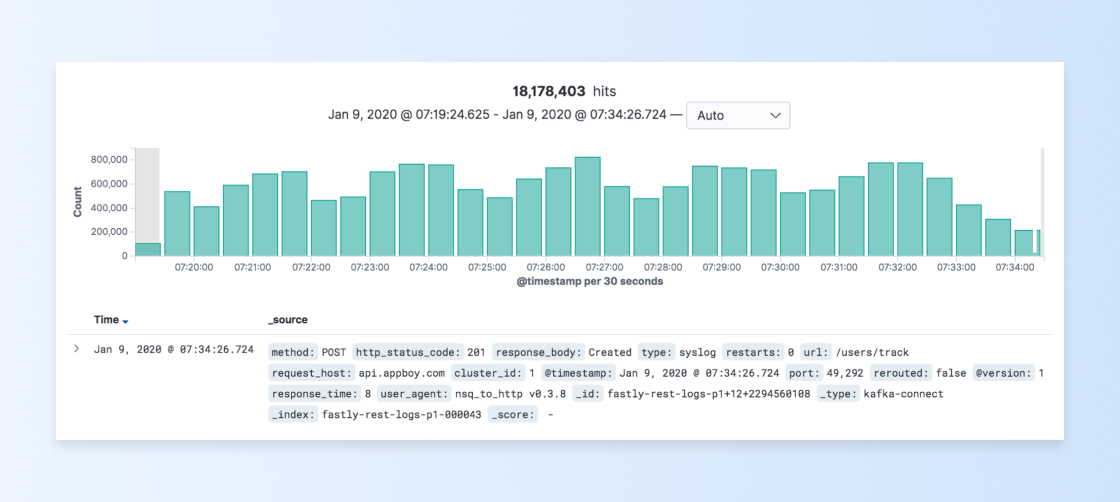The height and width of the screenshot is (502, 1120).
Task: Click the tallest histogram bar before 07:27:00
Action: pyautogui.click(x=588, y=206)
